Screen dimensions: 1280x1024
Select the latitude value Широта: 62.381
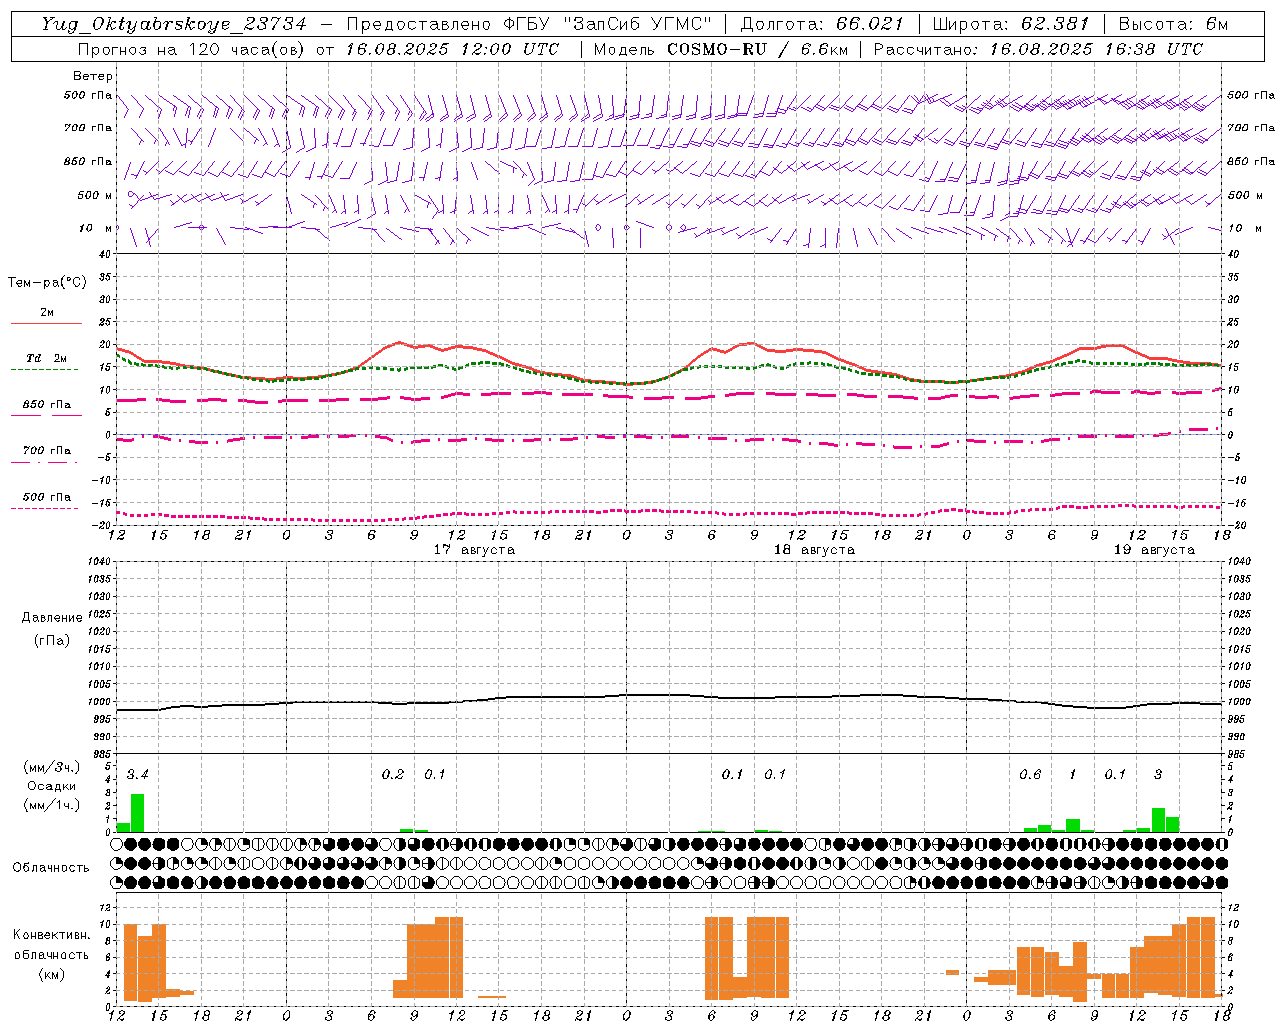coord(1011,24)
